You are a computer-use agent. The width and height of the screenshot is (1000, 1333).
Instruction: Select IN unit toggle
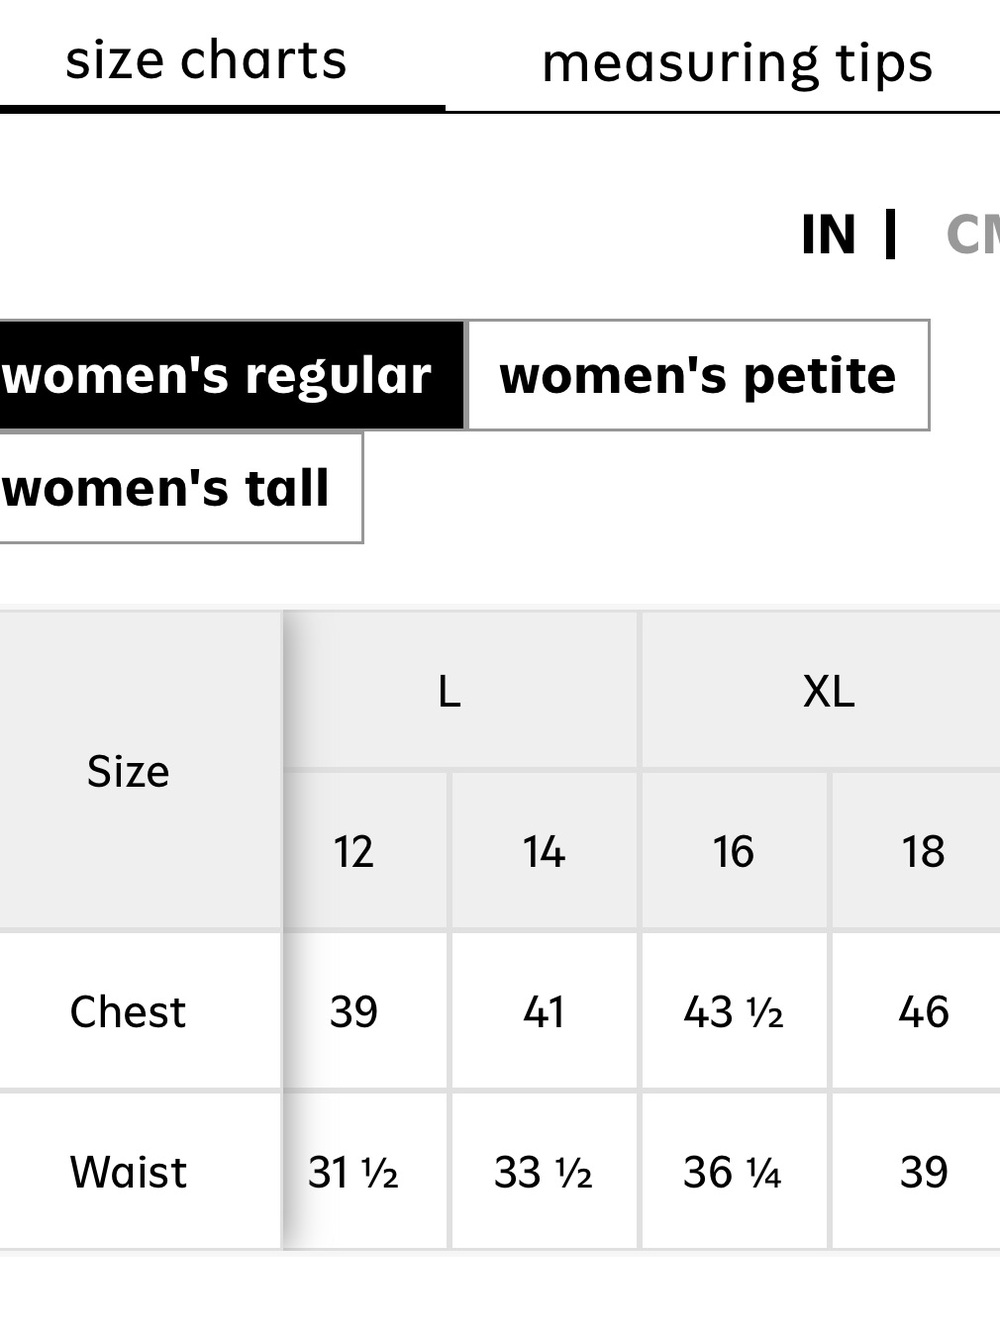point(829,235)
